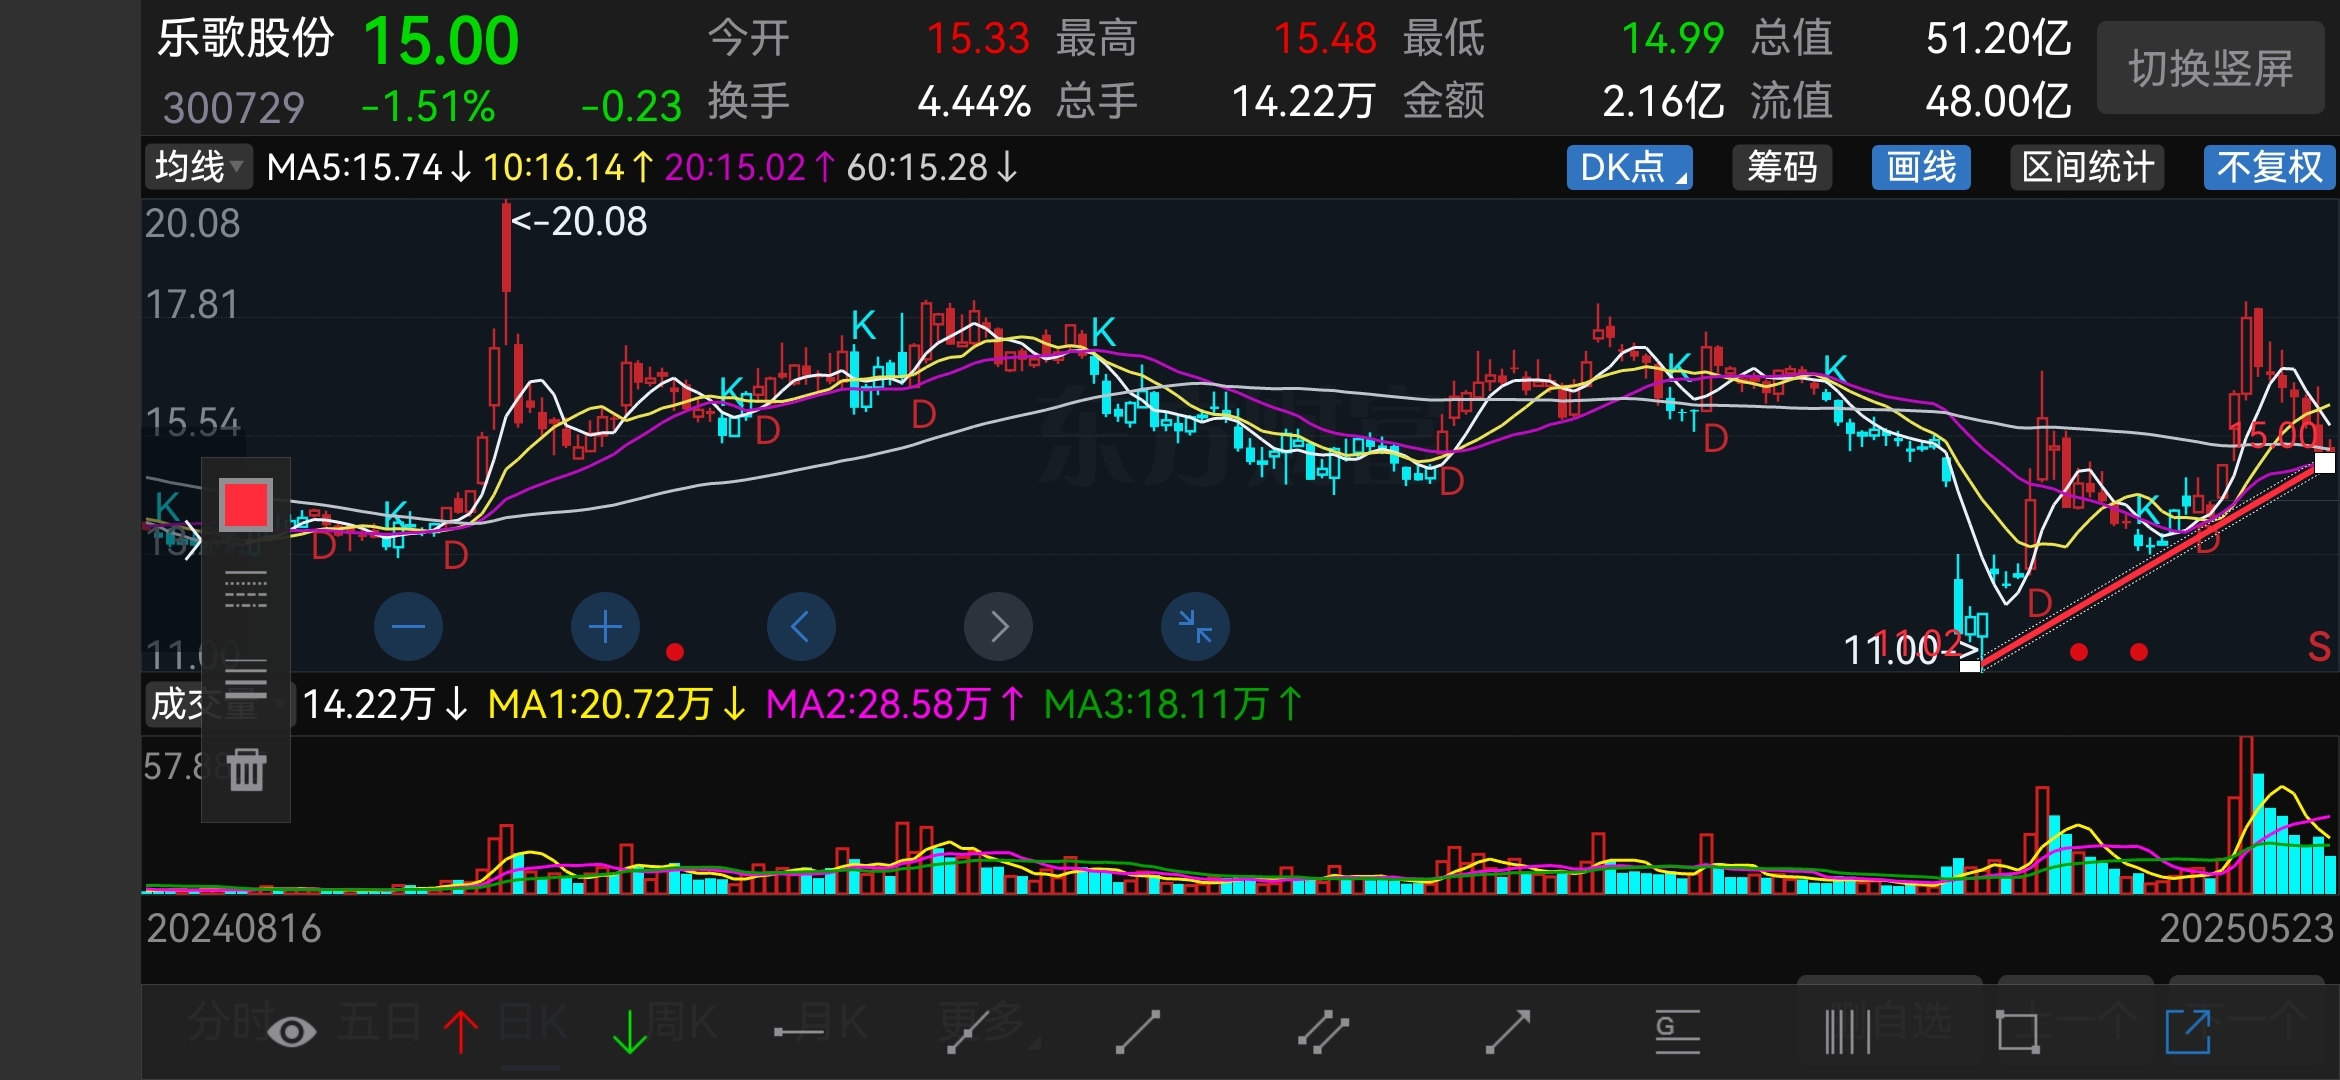Screen dimensions: 2340x1080
Task: Tap the end date 20250523
Action: click(2246, 928)
